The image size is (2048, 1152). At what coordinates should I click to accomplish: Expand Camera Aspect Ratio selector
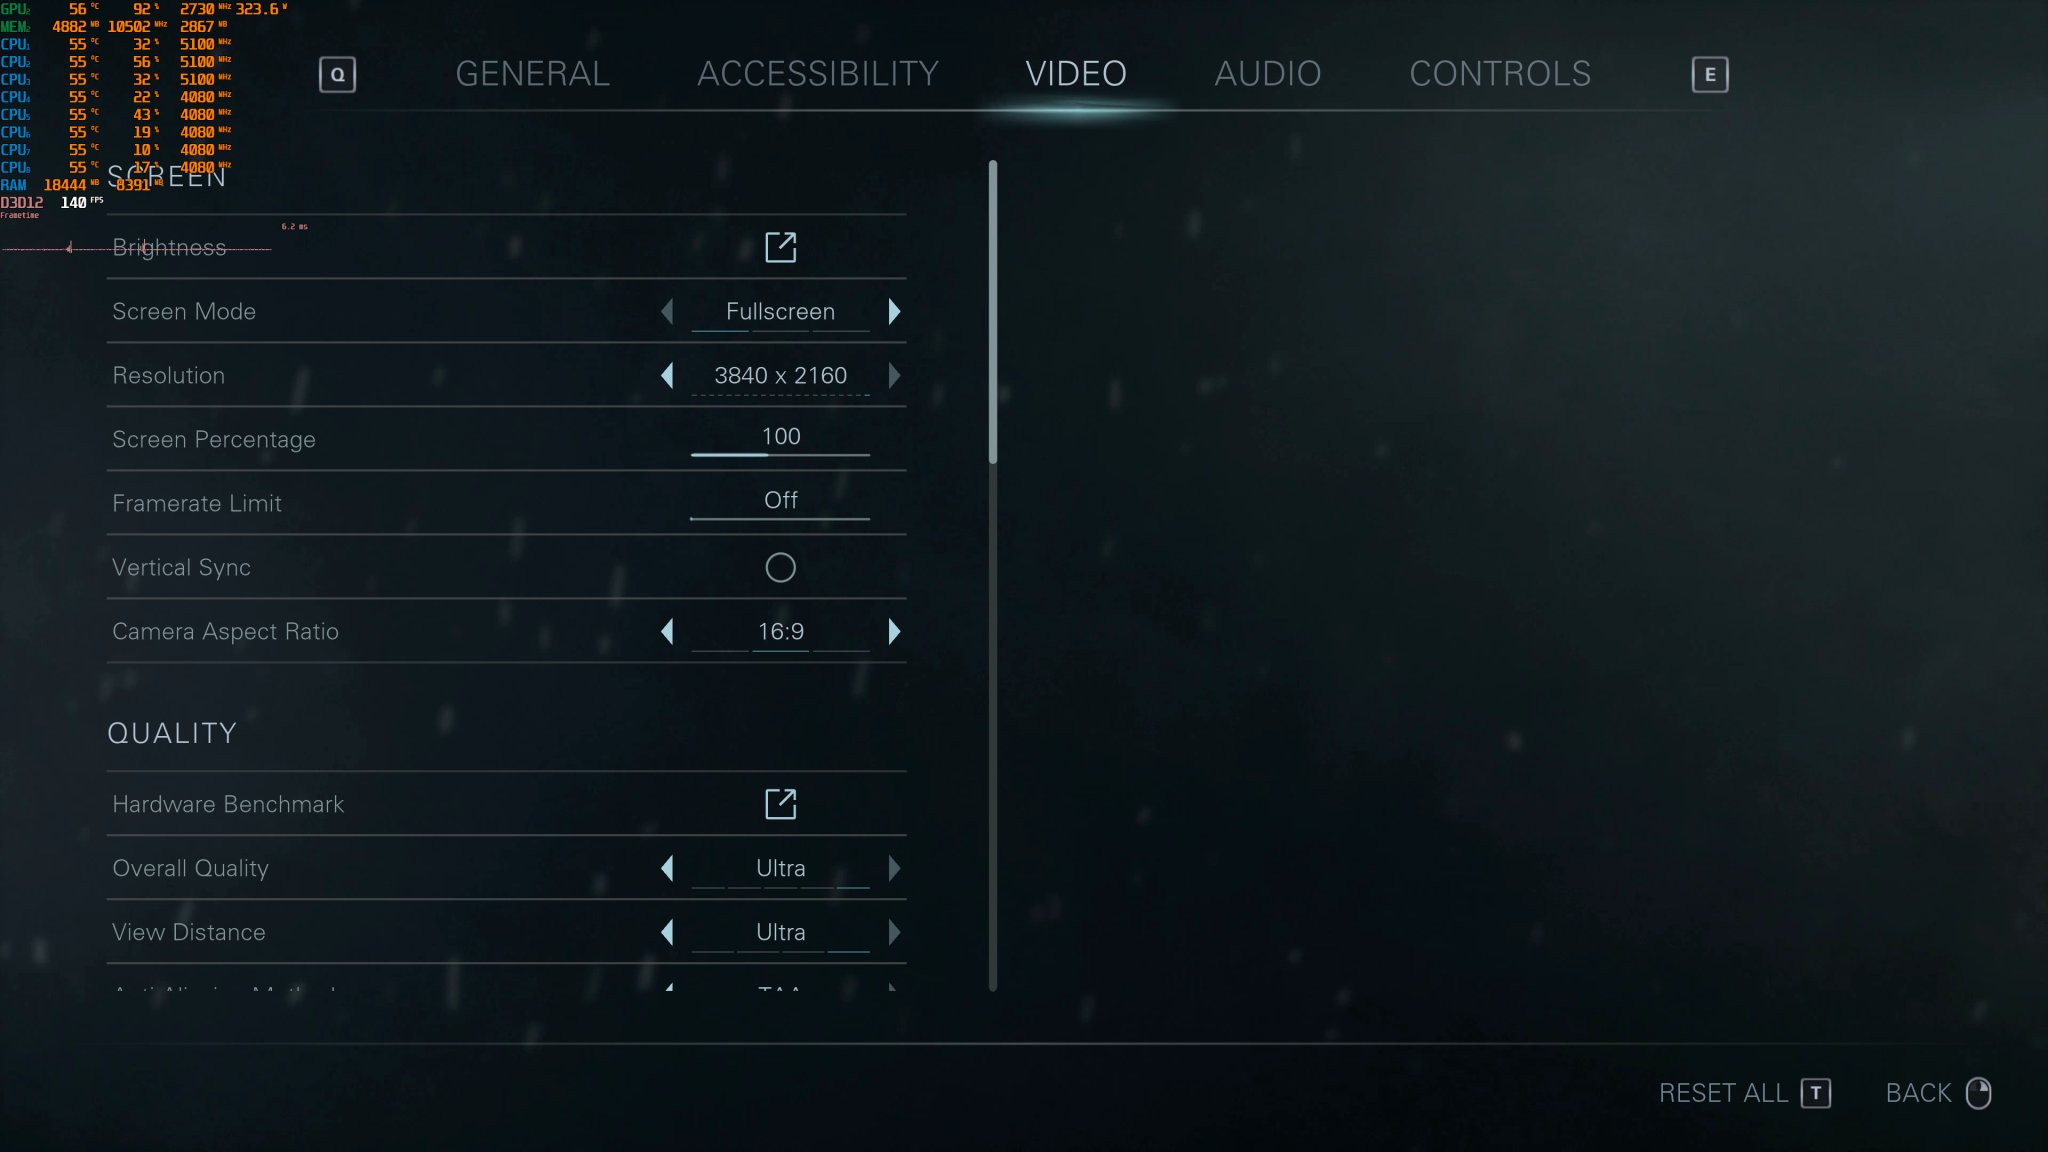pyautogui.click(x=895, y=630)
